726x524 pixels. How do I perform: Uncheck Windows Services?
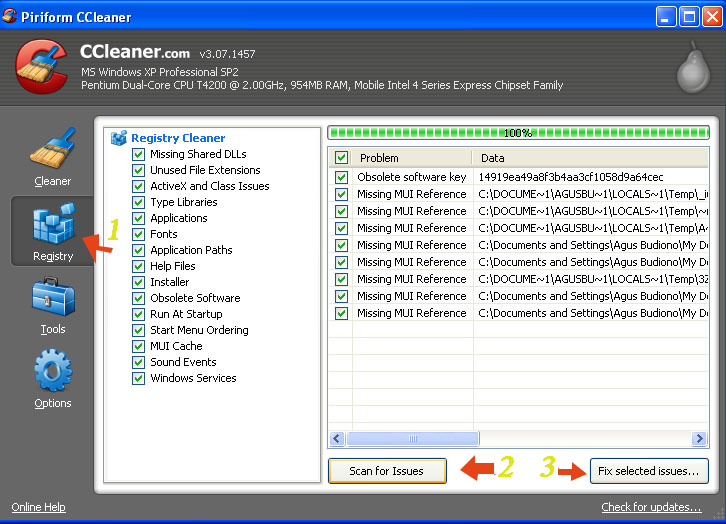pos(138,378)
